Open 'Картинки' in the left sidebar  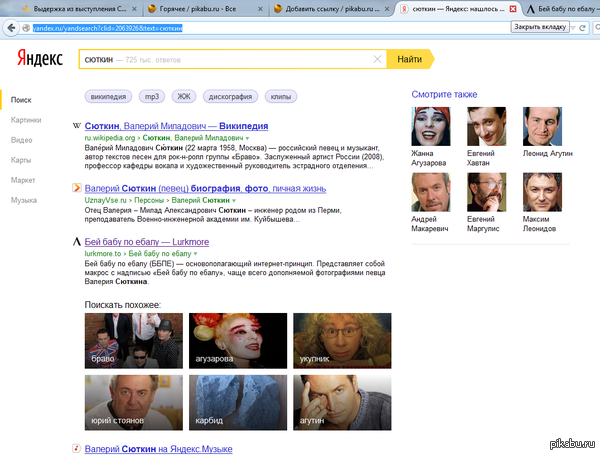(x=26, y=120)
